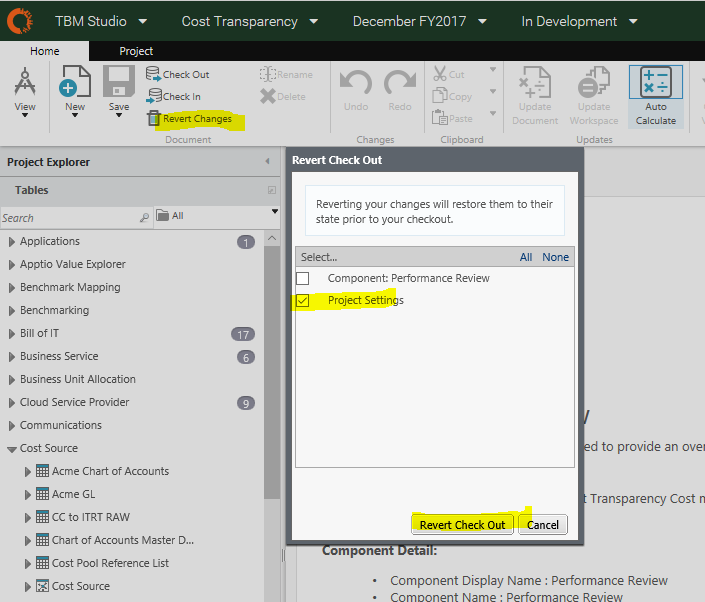Click the Revert Check Out button

tap(462, 525)
